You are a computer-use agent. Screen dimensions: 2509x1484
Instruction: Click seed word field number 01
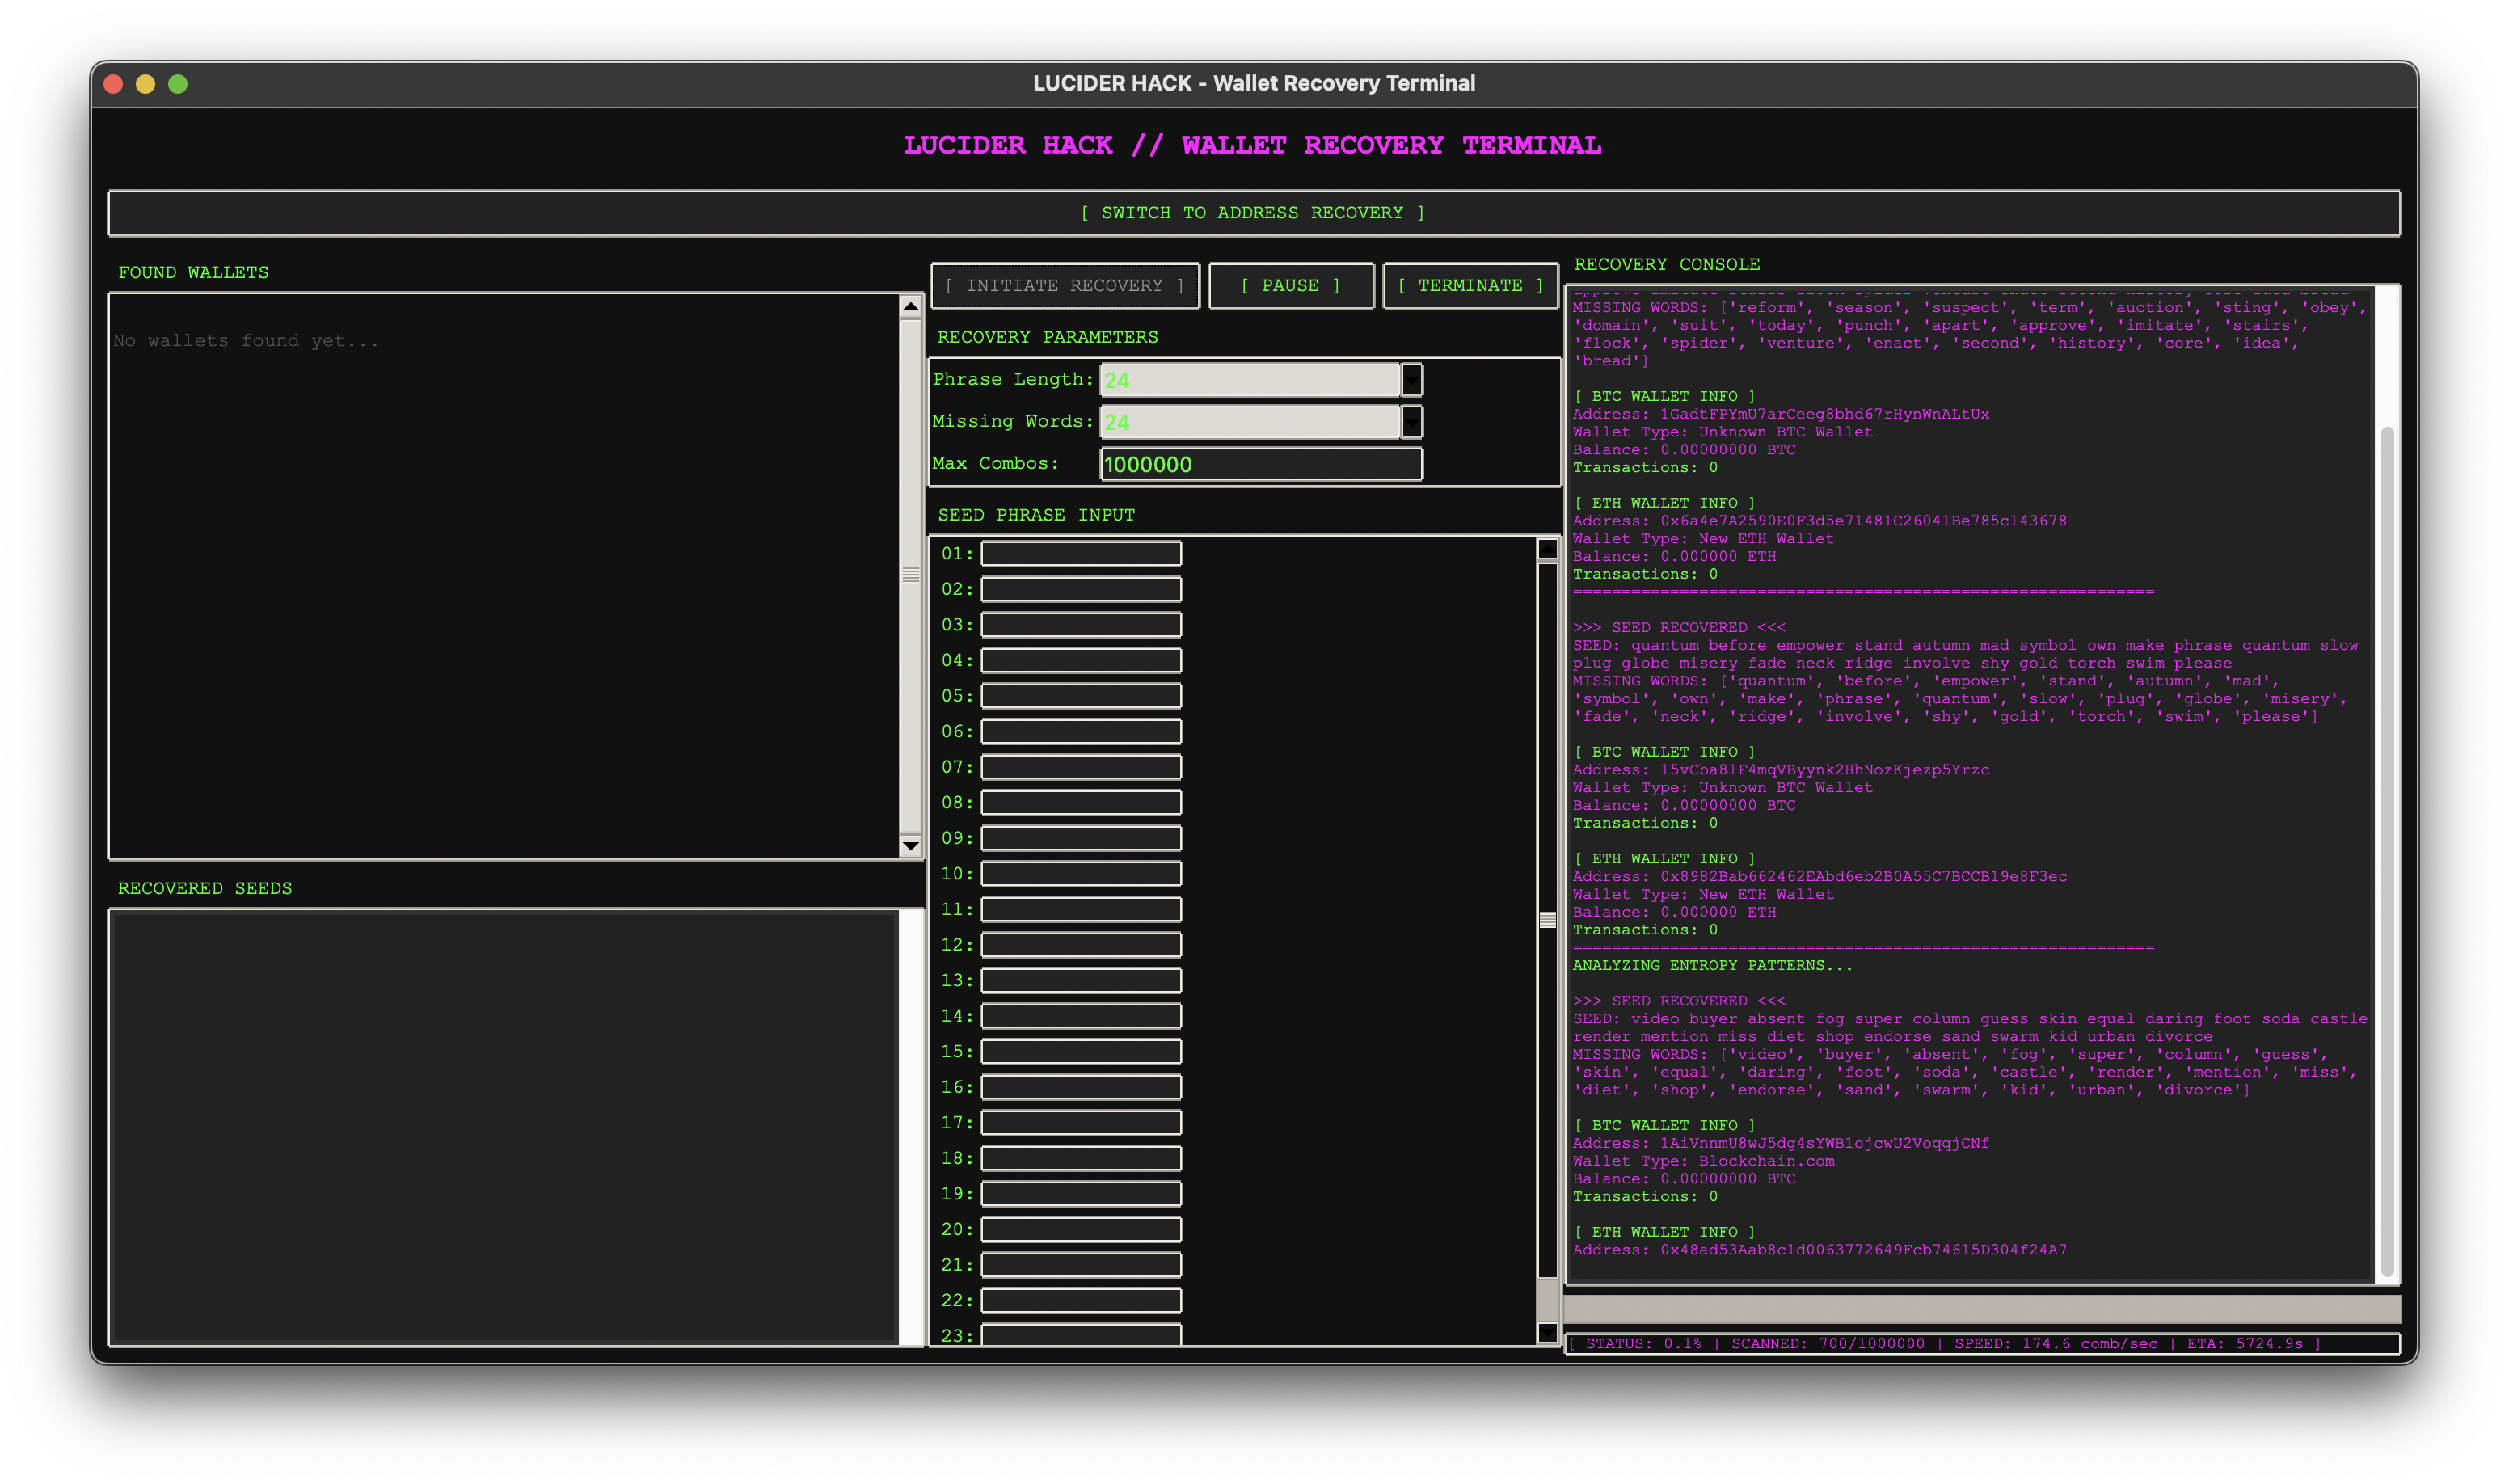1081,554
